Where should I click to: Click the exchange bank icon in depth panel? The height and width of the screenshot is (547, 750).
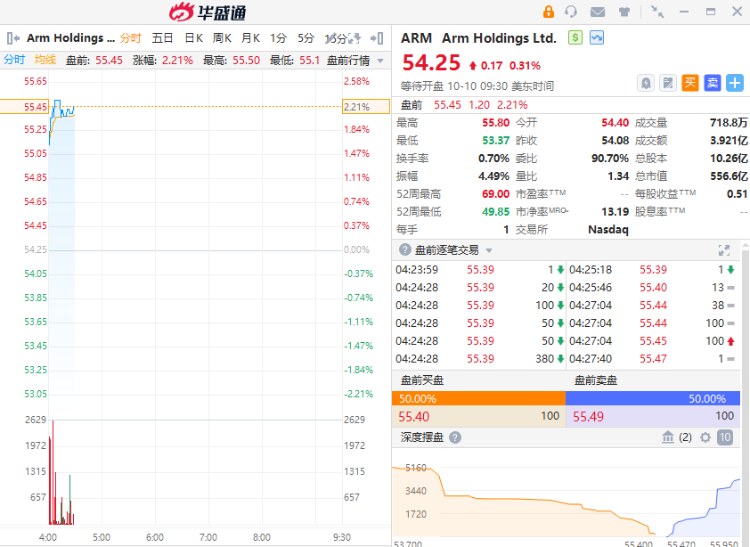tap(668, 437)
